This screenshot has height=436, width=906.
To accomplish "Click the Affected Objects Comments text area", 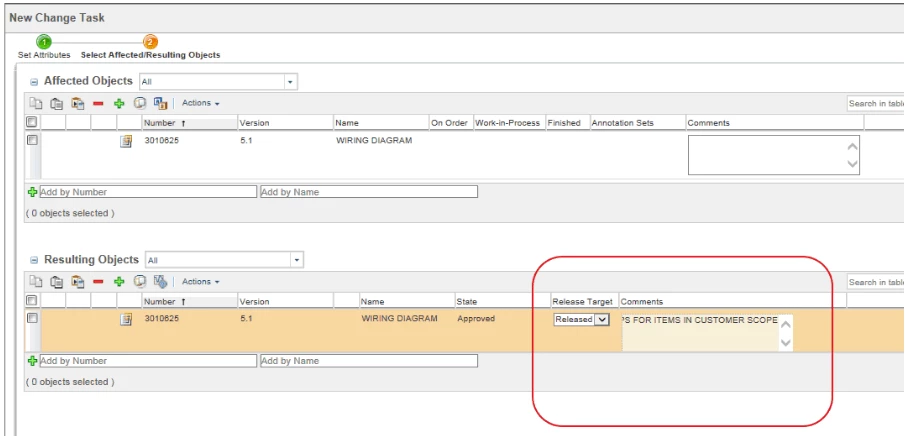I will tap(774, 155).
